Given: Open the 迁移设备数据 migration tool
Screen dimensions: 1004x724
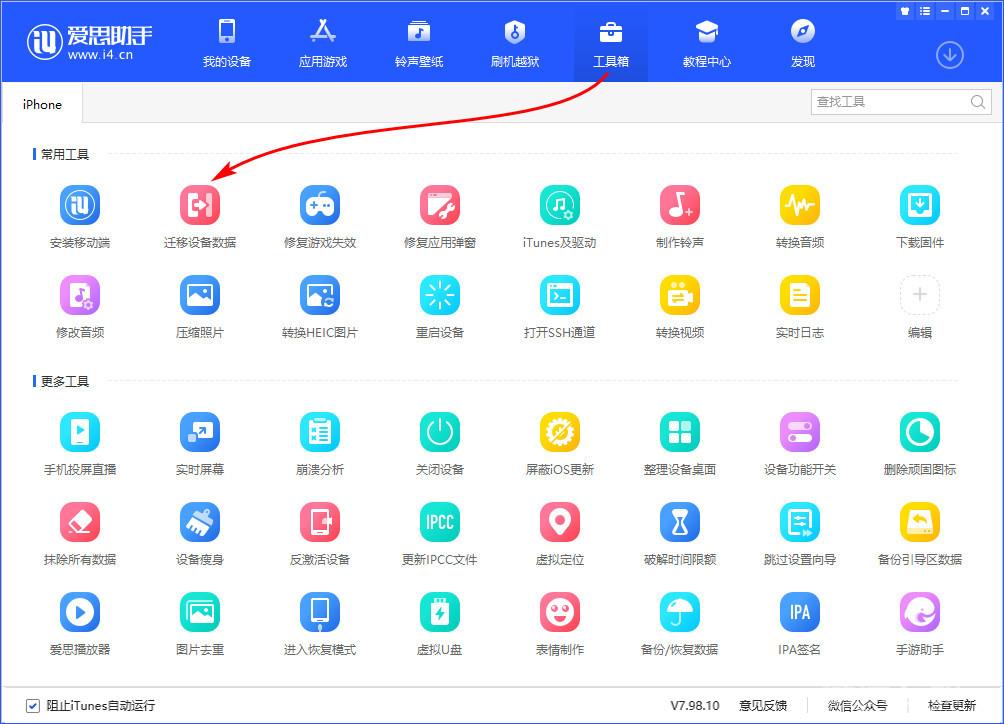Looking at the screenshot, I should 200,205.
